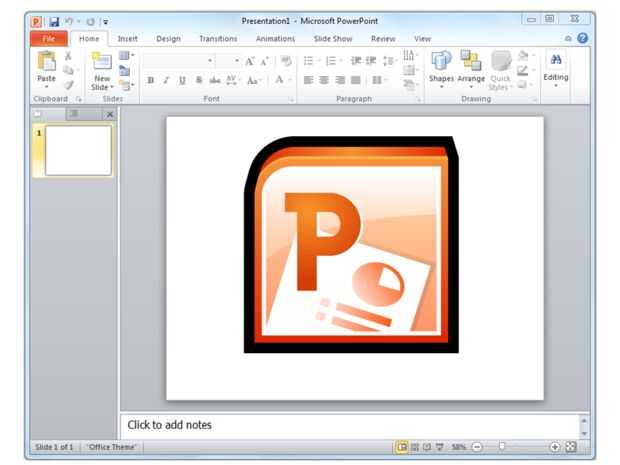The height and width of the screenshot is (465, 620).
Task: Adjust the zoom slider handle
Action: 502,447
